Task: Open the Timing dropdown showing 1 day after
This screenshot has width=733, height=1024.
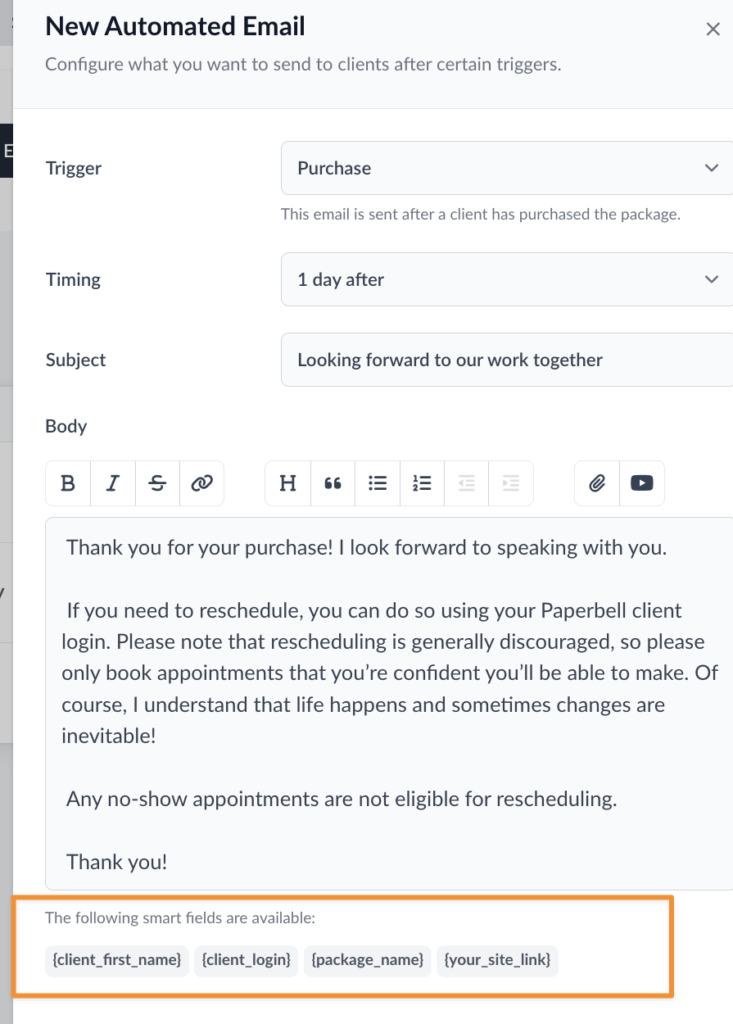Action: 507,280
